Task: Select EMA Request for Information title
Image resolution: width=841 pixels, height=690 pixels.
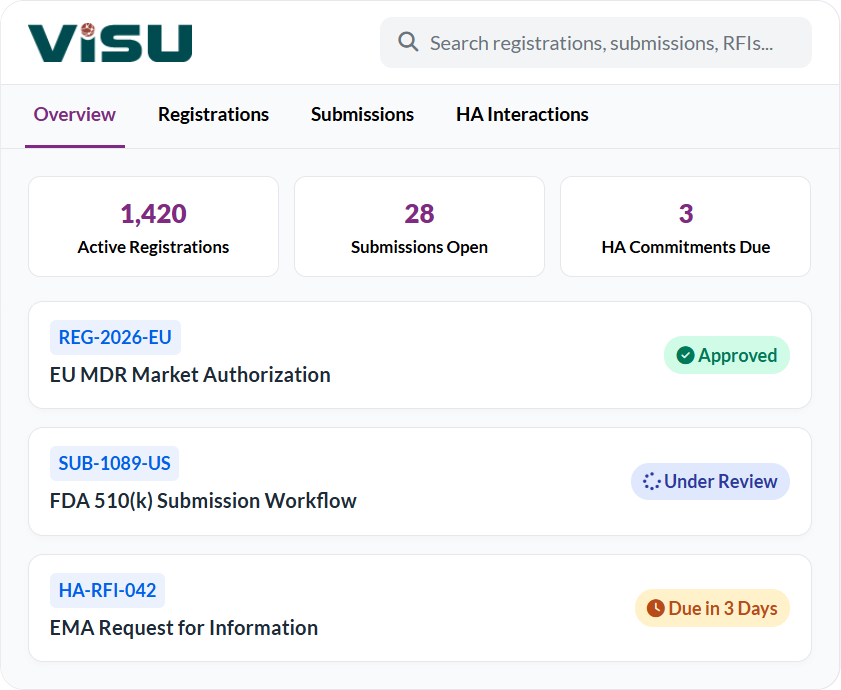Action: (183, 628)
